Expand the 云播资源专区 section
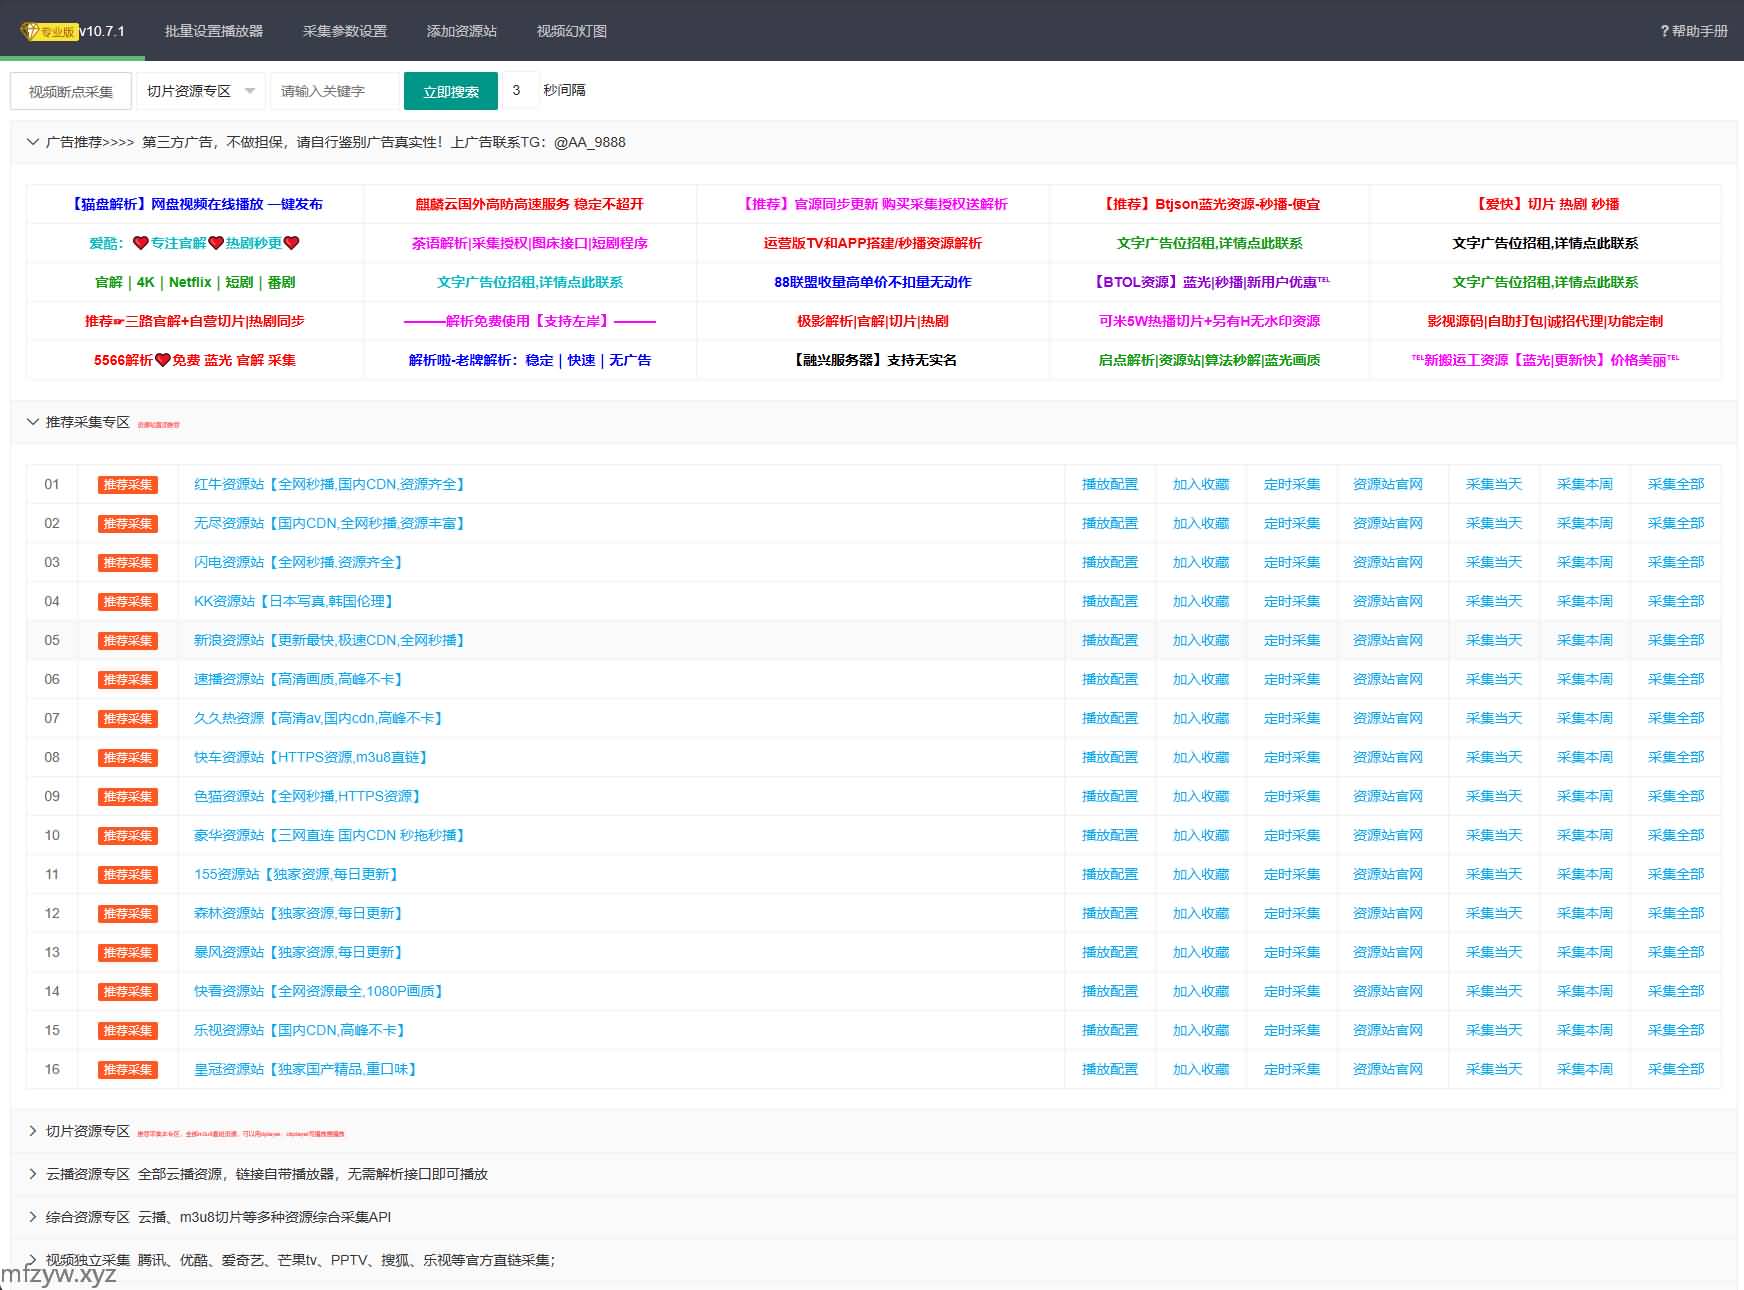The width and height of the screenshot is (1744, 1290). (x=33, y=1174)
